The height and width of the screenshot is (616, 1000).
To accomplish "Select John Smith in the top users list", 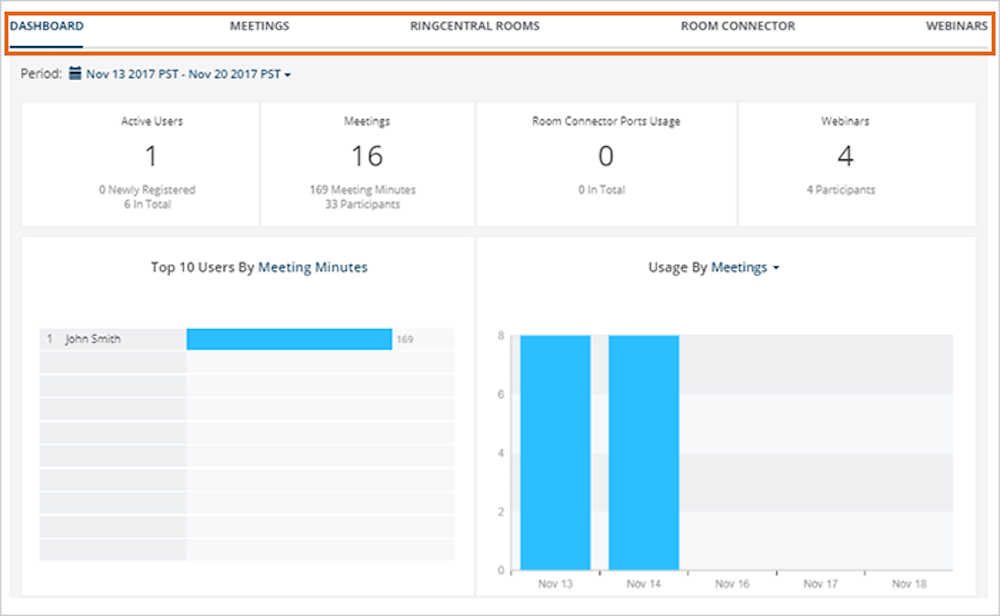I will pyautogui.click(x=93, y=339).
